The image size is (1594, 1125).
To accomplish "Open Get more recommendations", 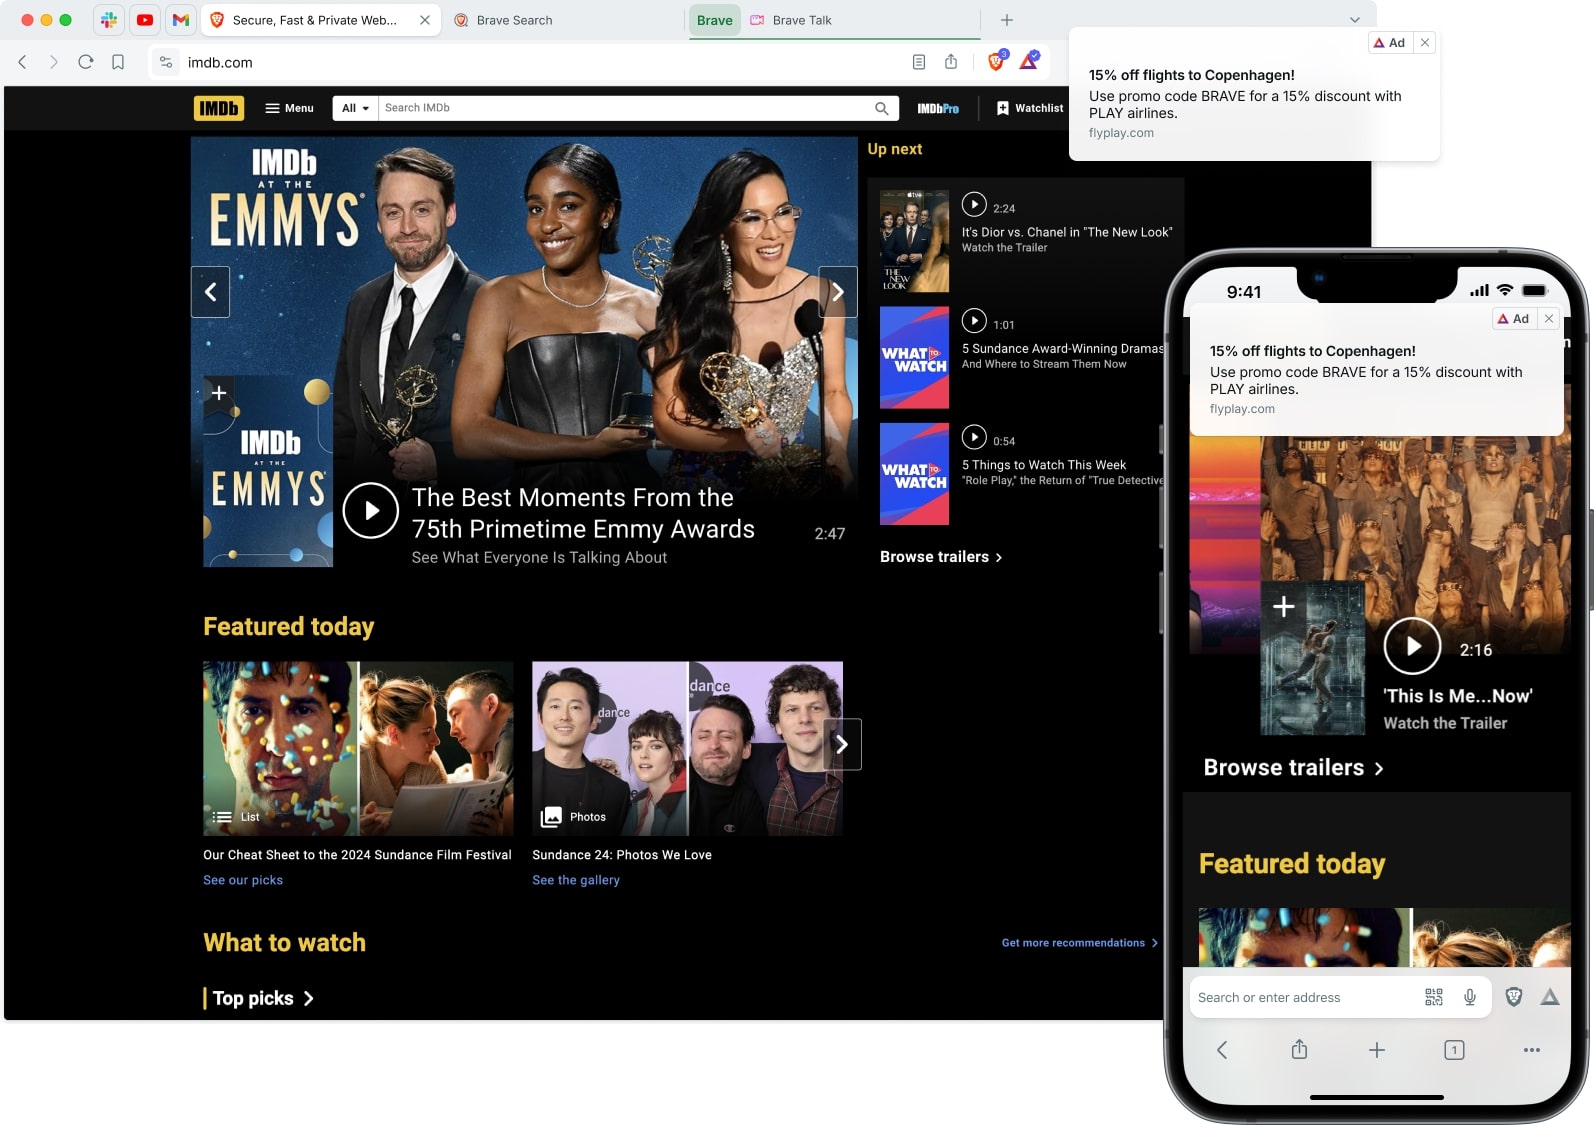I will coord(1080,943).
